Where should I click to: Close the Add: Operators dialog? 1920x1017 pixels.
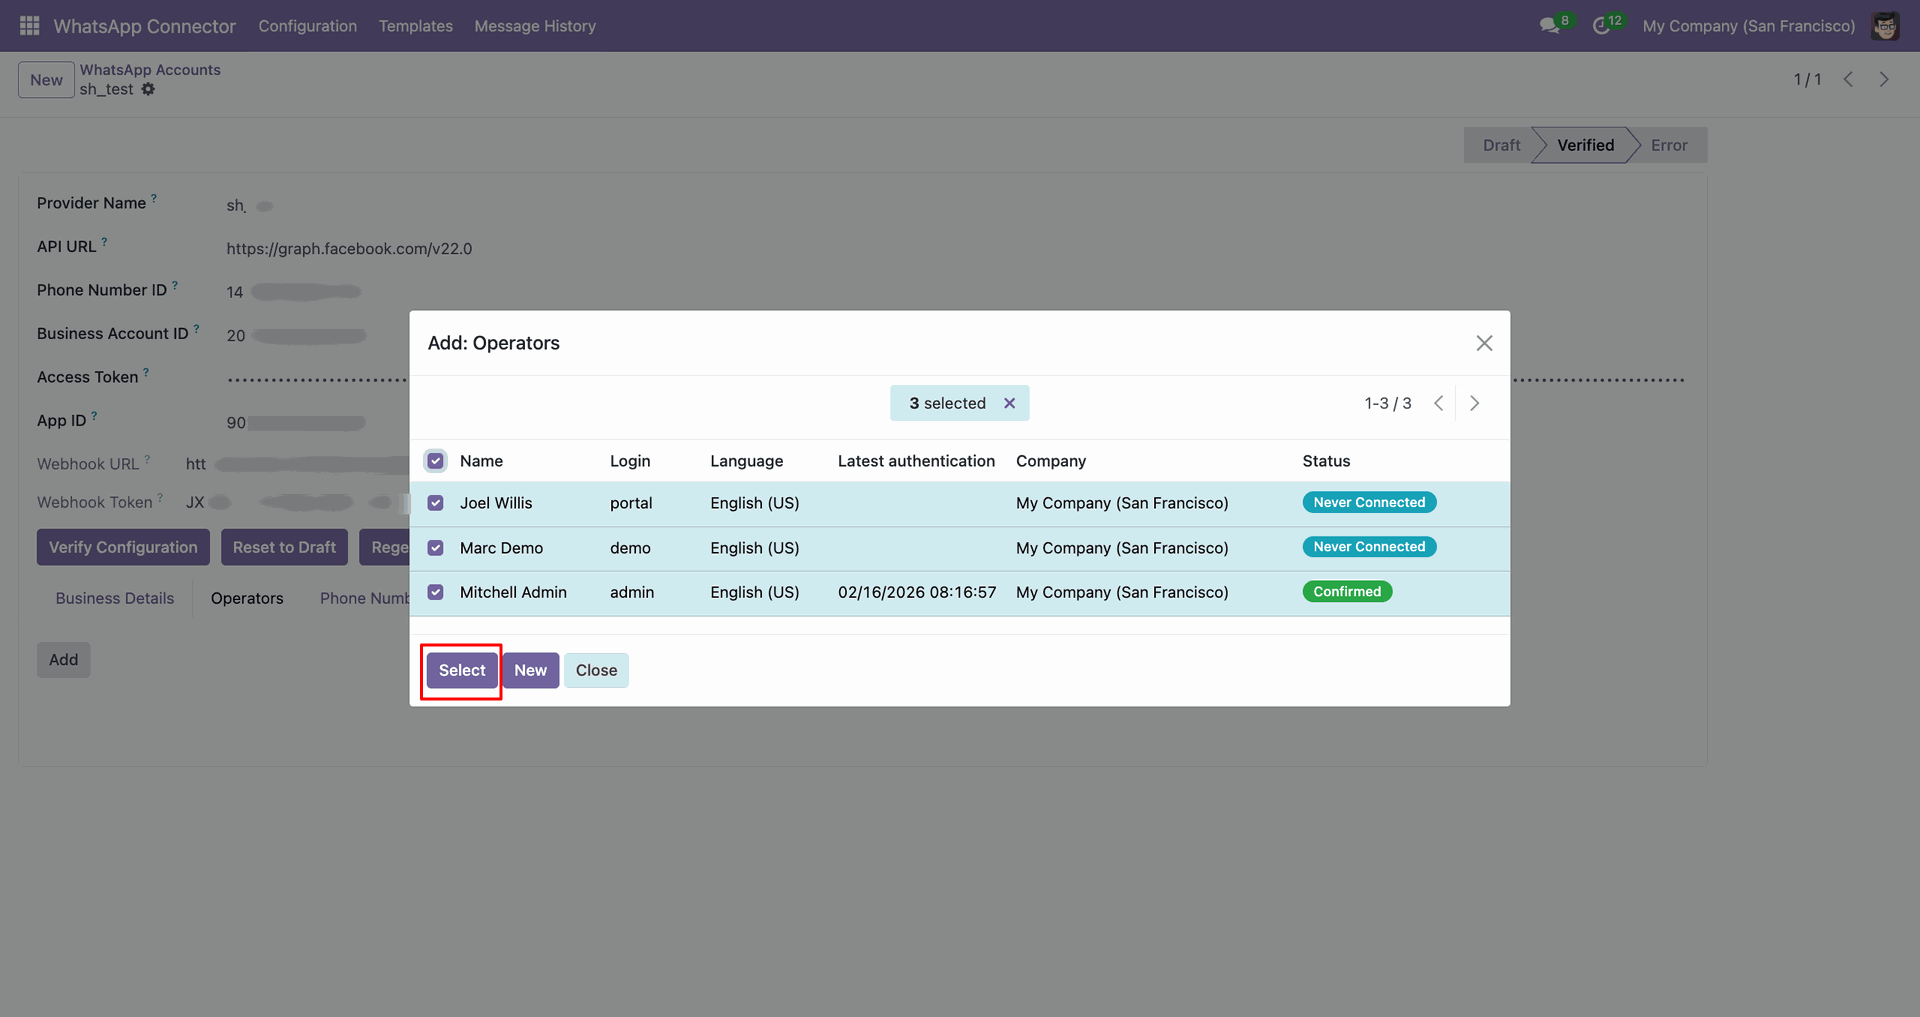(x=1484, y=343)
